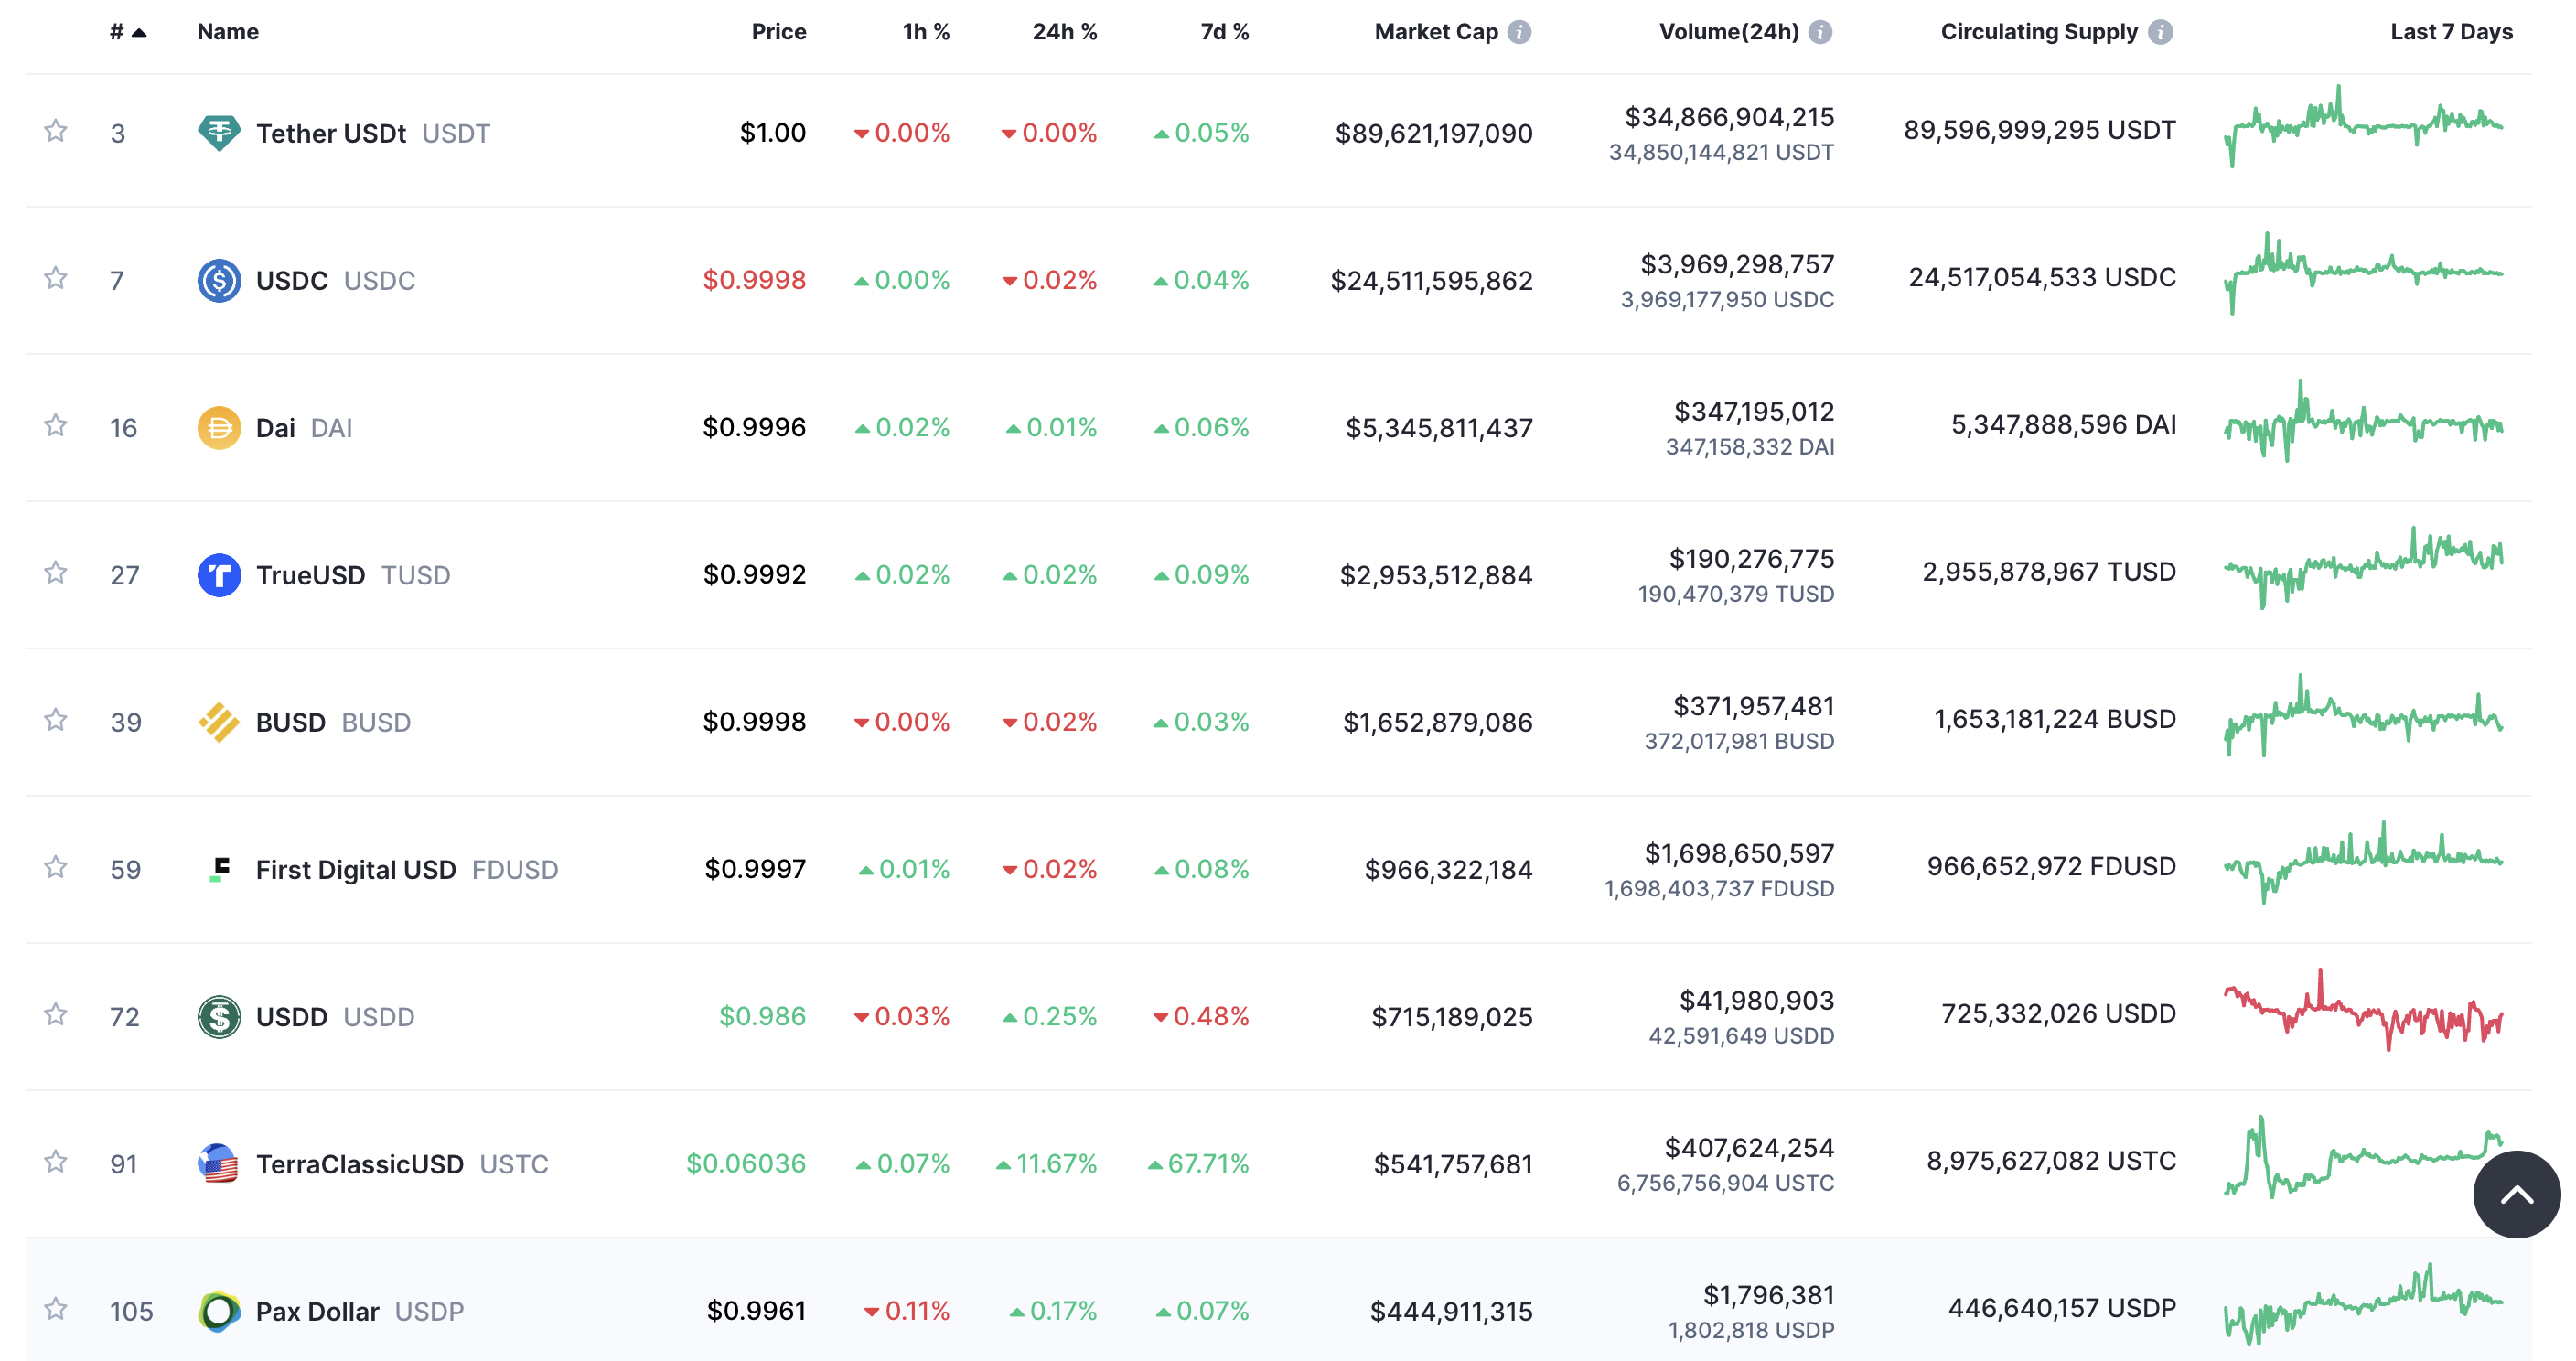Image resolution: width=2576 pixels, height=1361 pixels.
Task: Click the TerraClassicUSD flag logo
Action: [x=219, y=1164]
